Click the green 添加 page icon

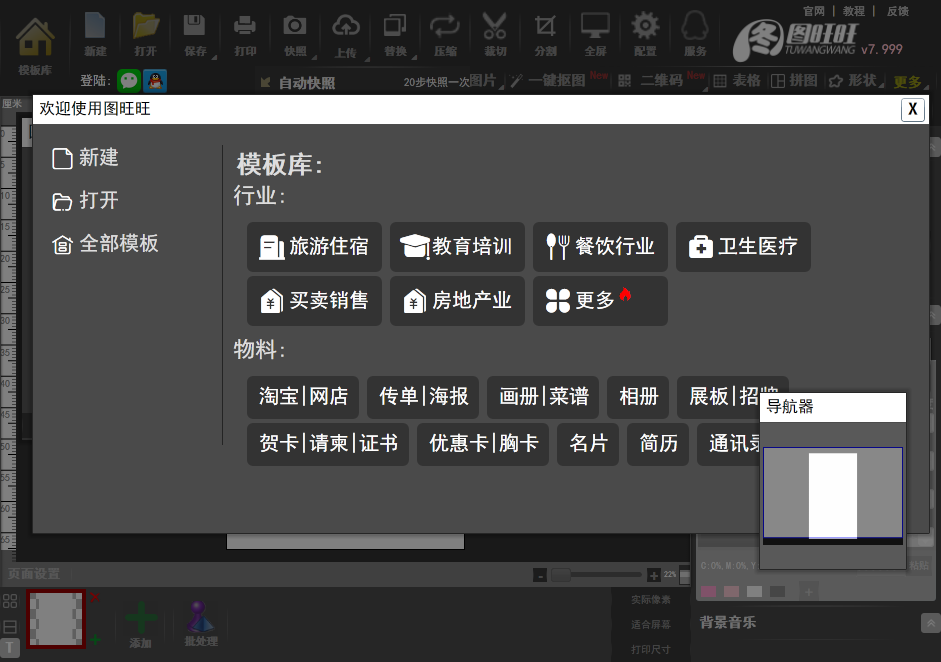pyautogui.click(x=141, y=624)
